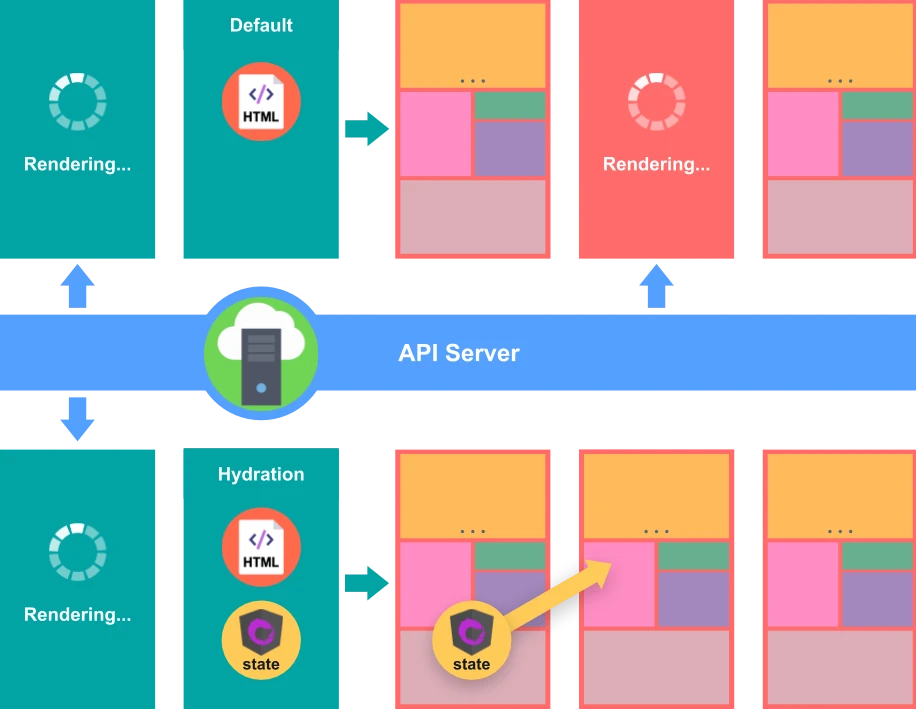
Task: Click the HTML file icon under Hydration
Action: click(261, 547)
